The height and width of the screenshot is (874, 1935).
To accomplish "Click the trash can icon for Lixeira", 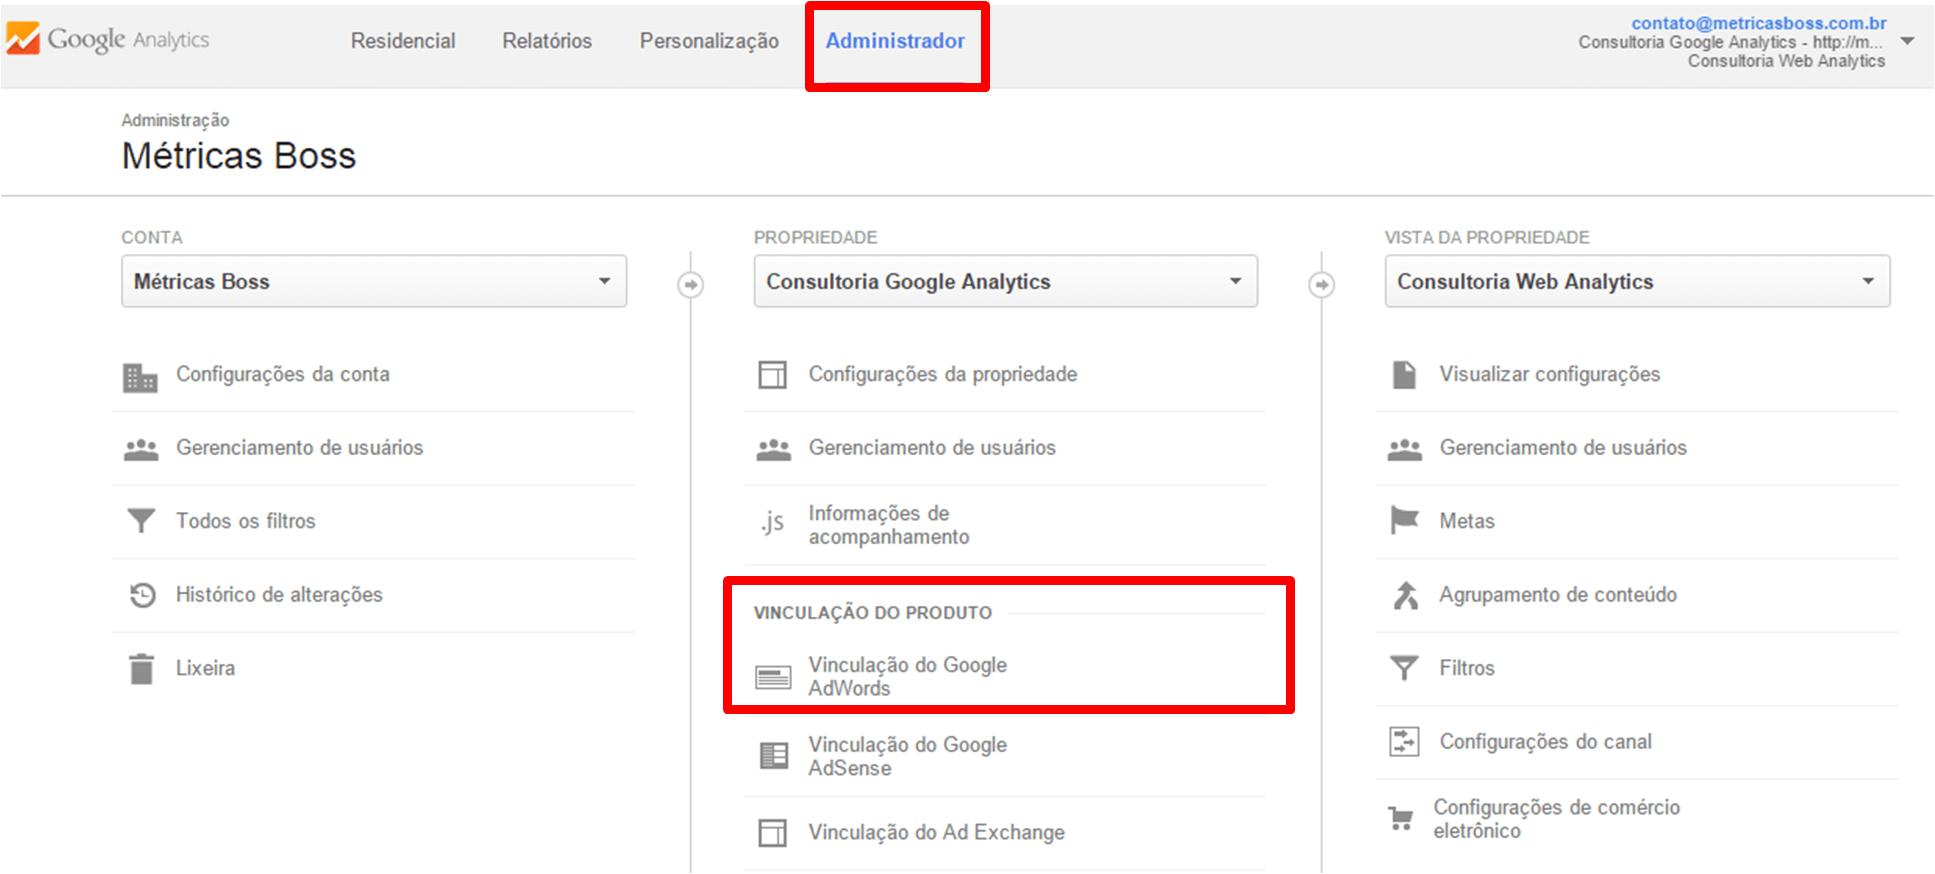I will tap(141, 668).
